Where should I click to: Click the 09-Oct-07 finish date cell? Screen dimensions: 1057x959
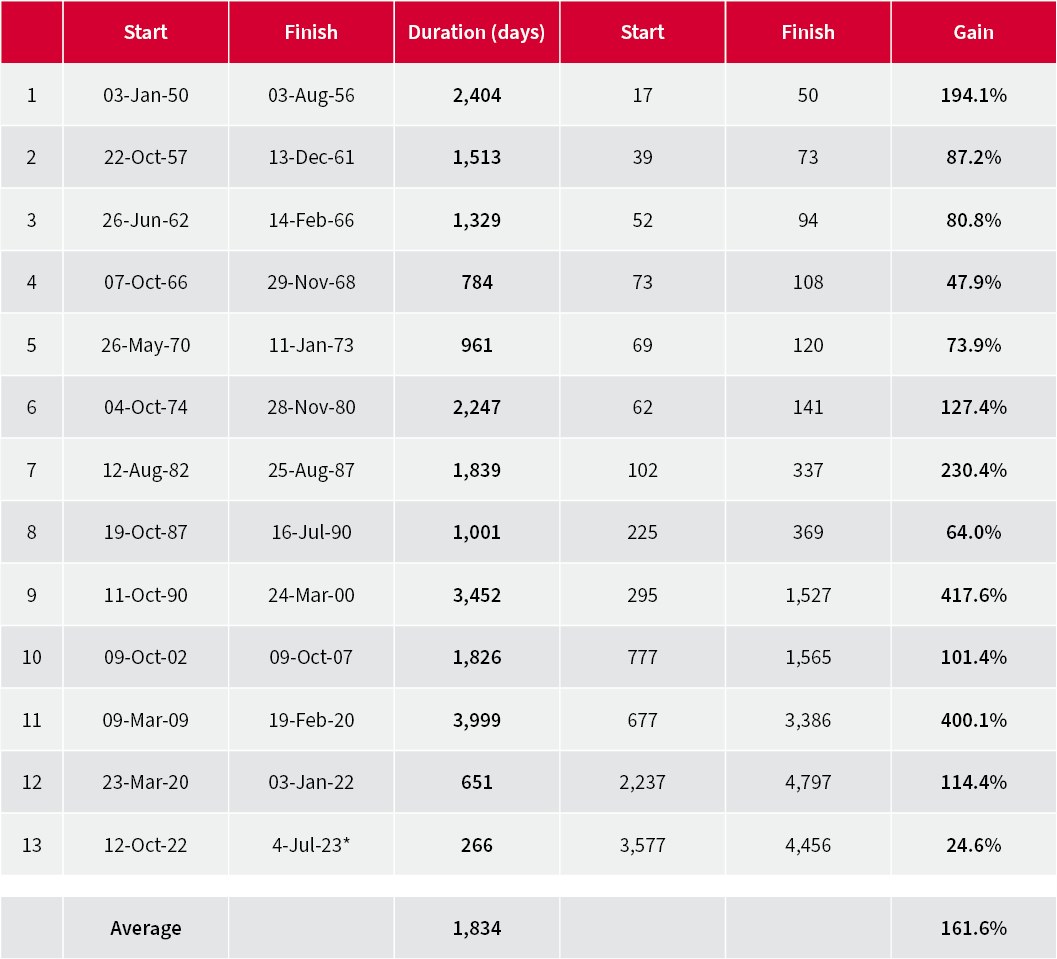point(311,657)
